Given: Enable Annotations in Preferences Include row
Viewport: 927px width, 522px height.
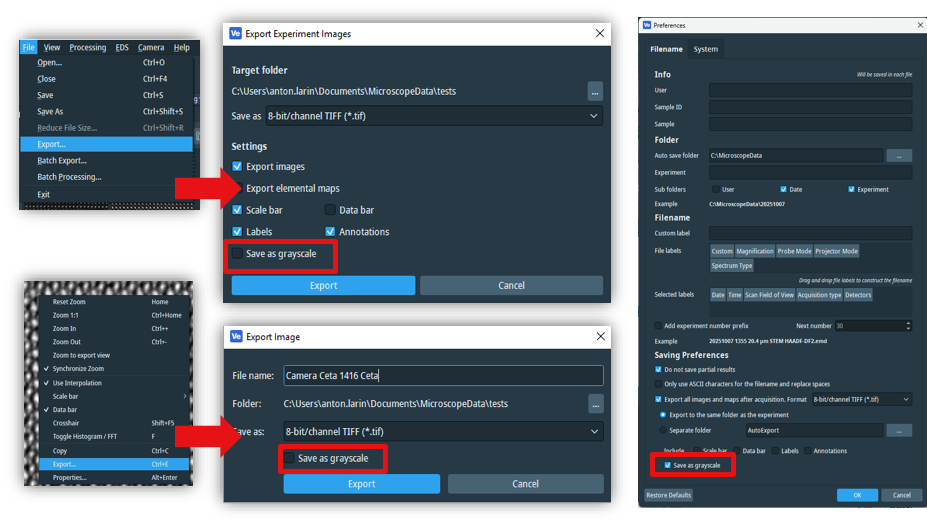Looking at the screenshot, I should [808, 451].
